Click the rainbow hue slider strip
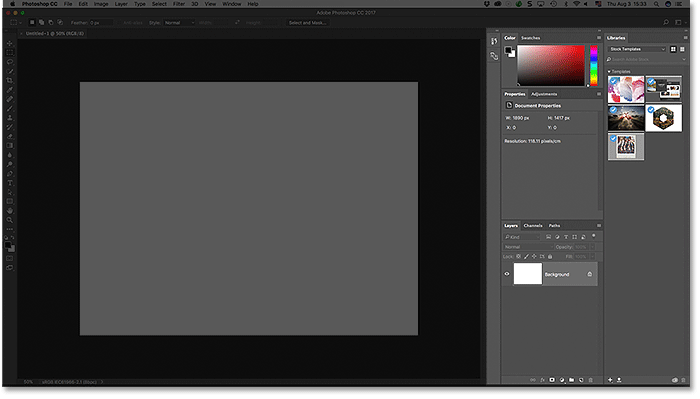Screen dimensions: 700x399 click(594, 65)
